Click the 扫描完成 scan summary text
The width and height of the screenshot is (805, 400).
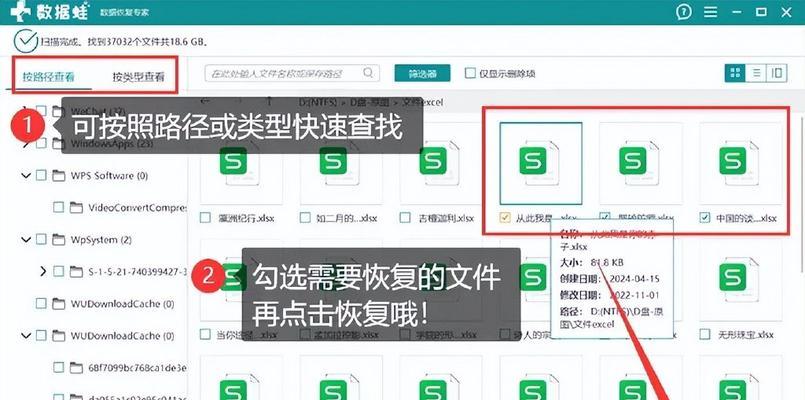point(124,42)
